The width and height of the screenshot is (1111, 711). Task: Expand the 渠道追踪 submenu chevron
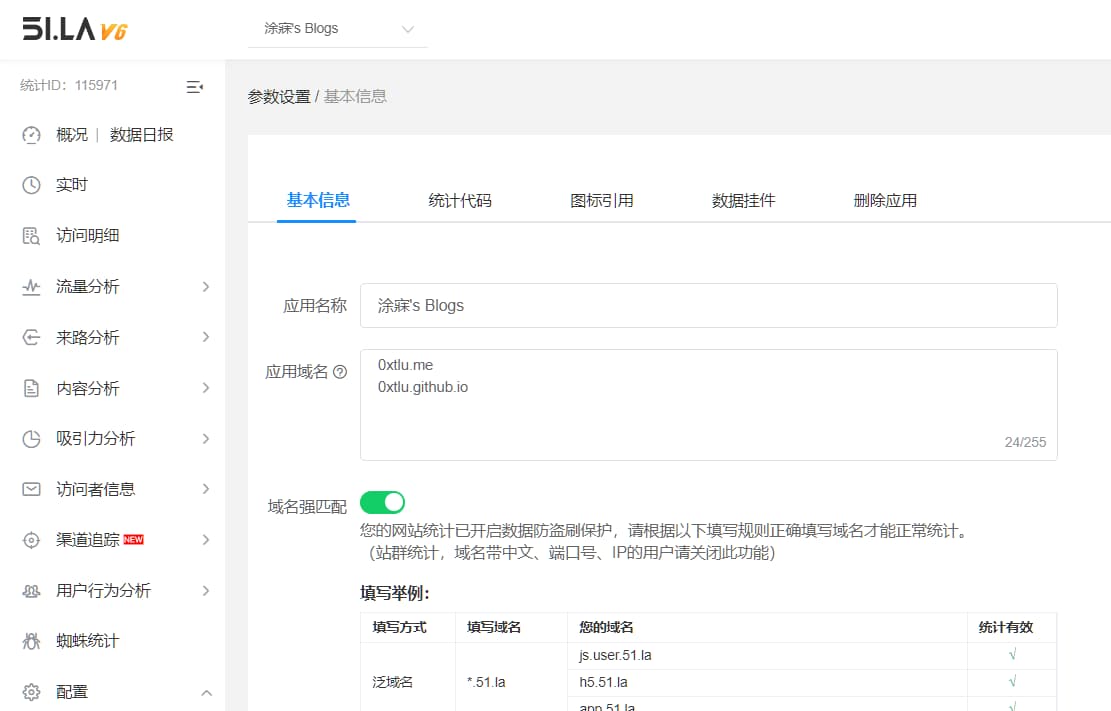point(205,540)
